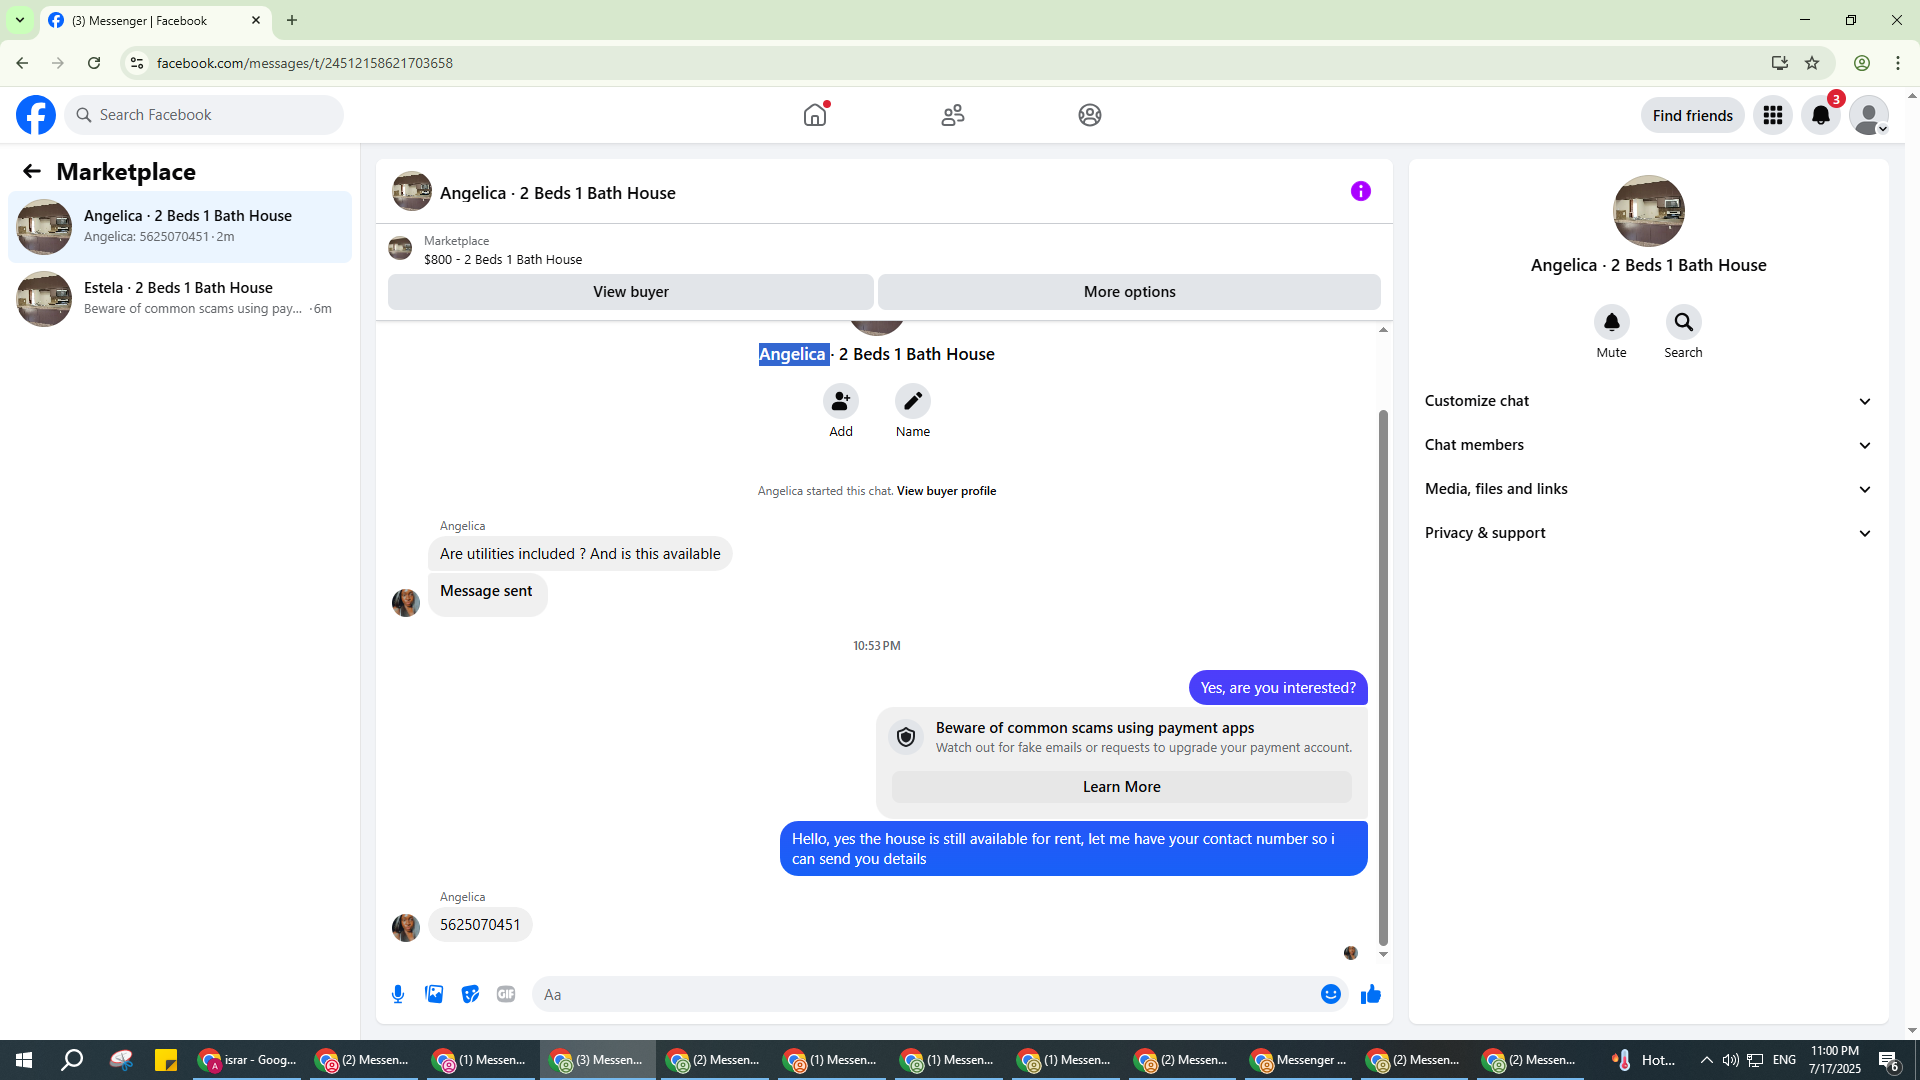The height and width of the screenshot is (1080, 1920).
Task: View site information icon in address bar
Action: [137, 63]
